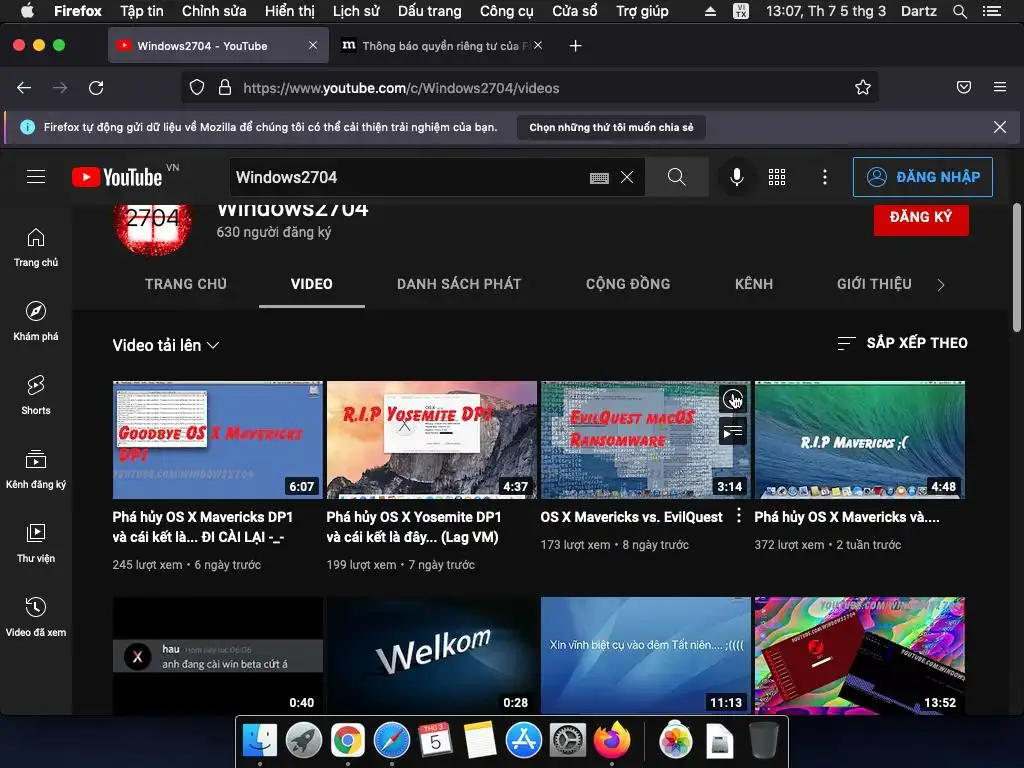Viewport: 1024px width, 768px height.
Task: Click Watch Later on EvilQuest thumbnail
Action: (733, 398)
